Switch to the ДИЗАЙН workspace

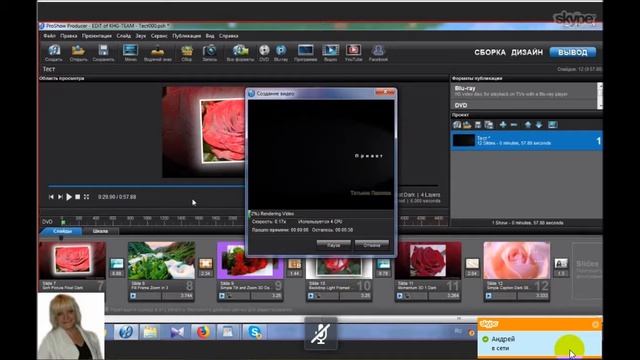coord(527,52)
